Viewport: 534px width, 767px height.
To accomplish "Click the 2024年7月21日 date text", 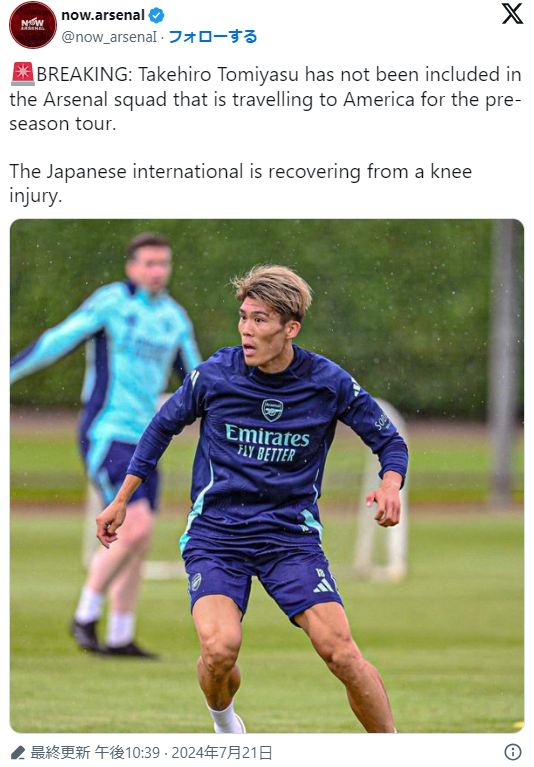I will (x=222, y=752).
